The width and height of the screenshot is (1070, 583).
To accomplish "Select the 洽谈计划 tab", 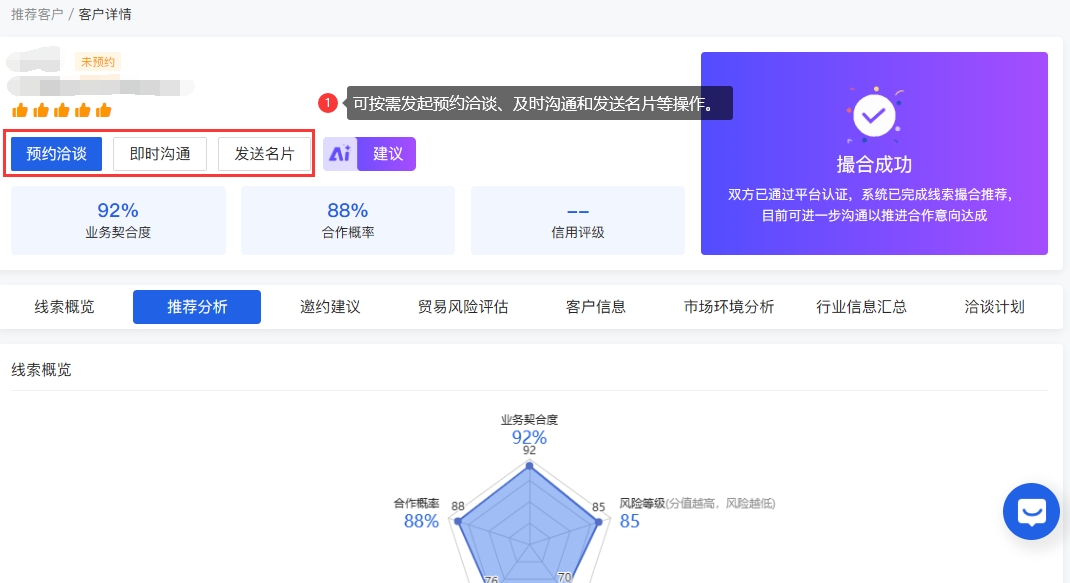I will click(x=994, y=307).
